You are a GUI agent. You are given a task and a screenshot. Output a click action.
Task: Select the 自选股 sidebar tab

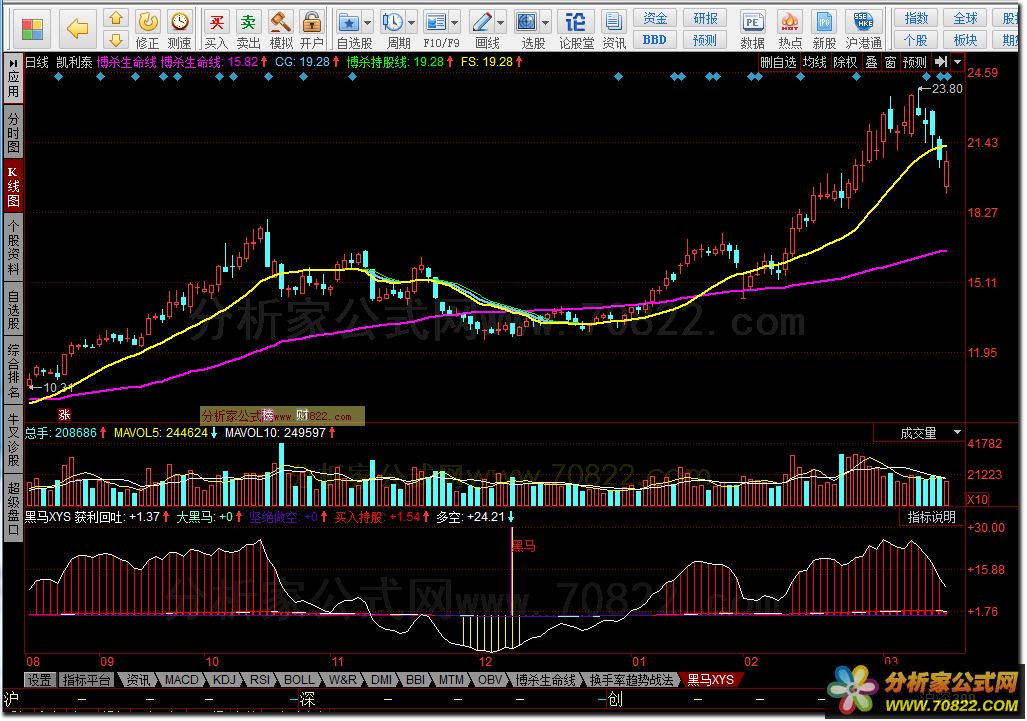click(13, 310)
